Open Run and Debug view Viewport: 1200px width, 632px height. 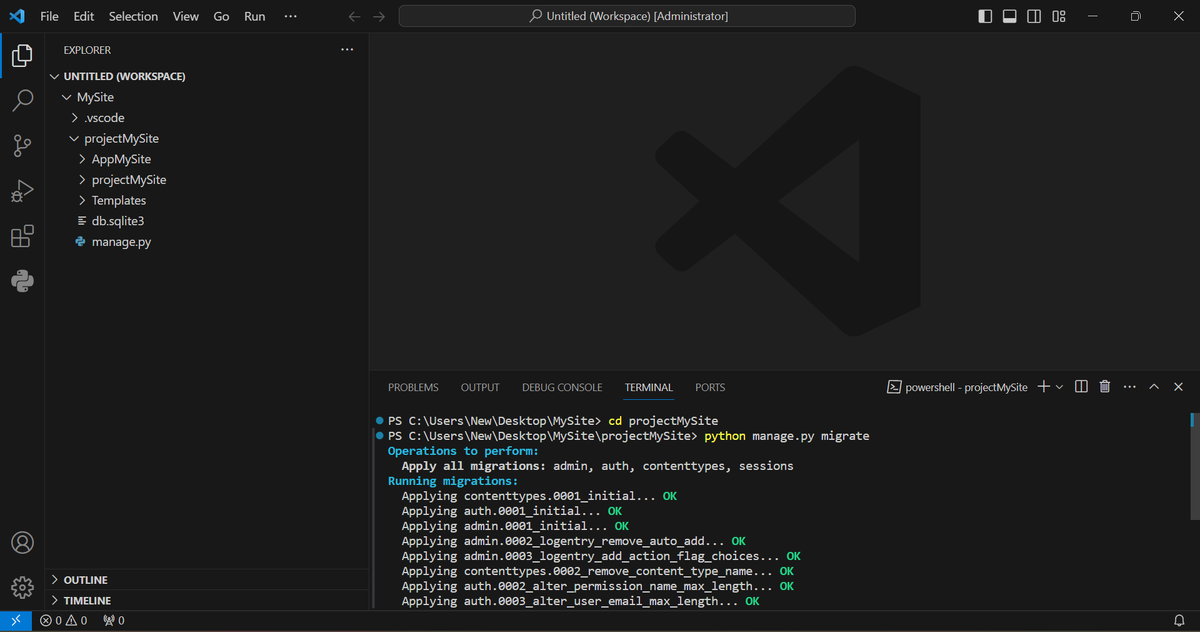22,191
